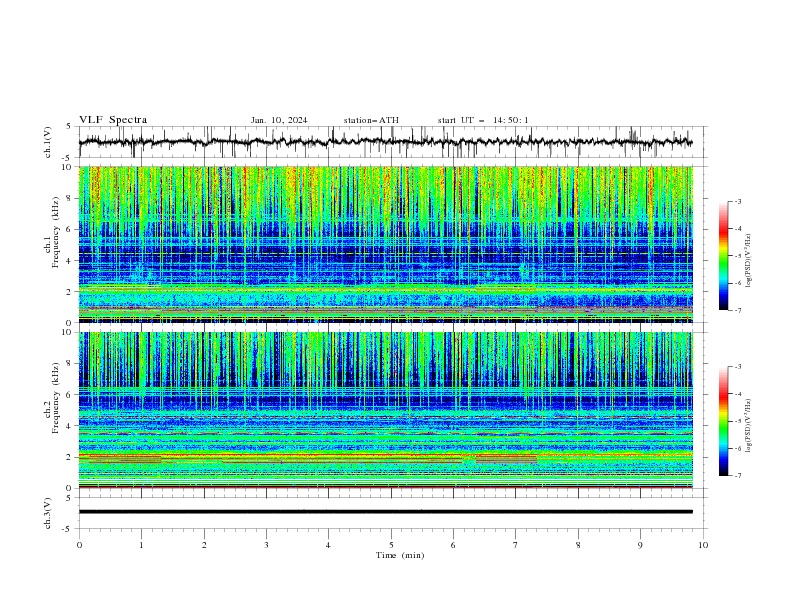Click tick label "8" on the Time axis
The height and width of the screenshot is (612, 792).
pos(578,545)
